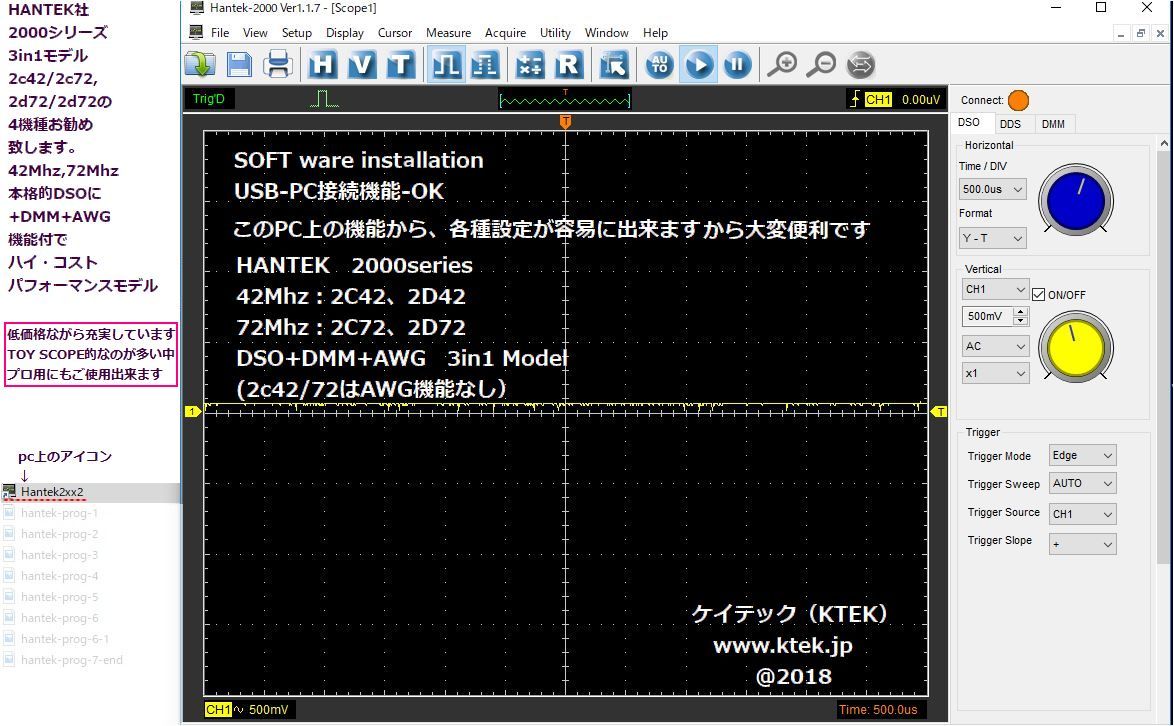The image size is (1174, 726).
Task: Print using the printer toolbar icon
Action: pos(278,64)
